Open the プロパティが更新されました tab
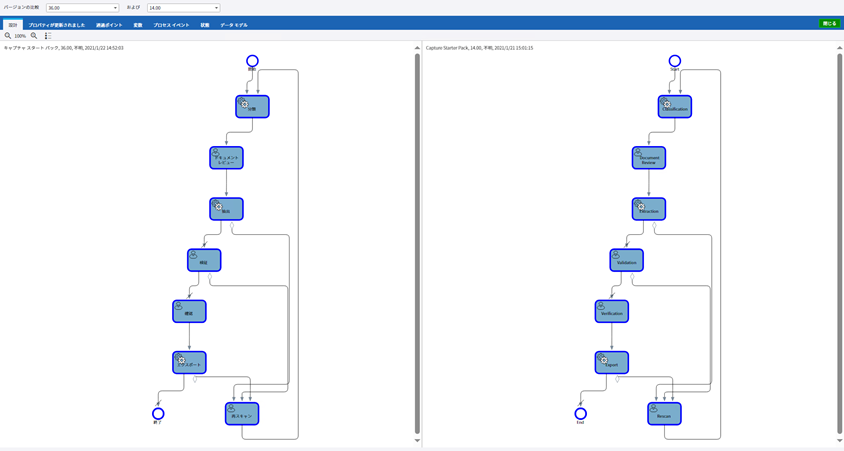 (57, 25)
